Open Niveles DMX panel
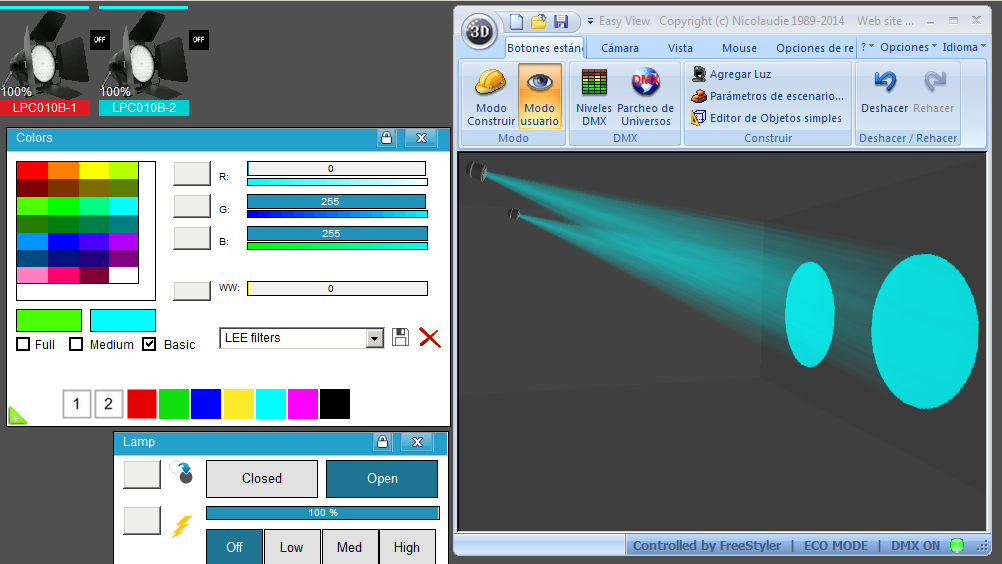This screenshot has height=564, width=1002. tap(594, 96)
